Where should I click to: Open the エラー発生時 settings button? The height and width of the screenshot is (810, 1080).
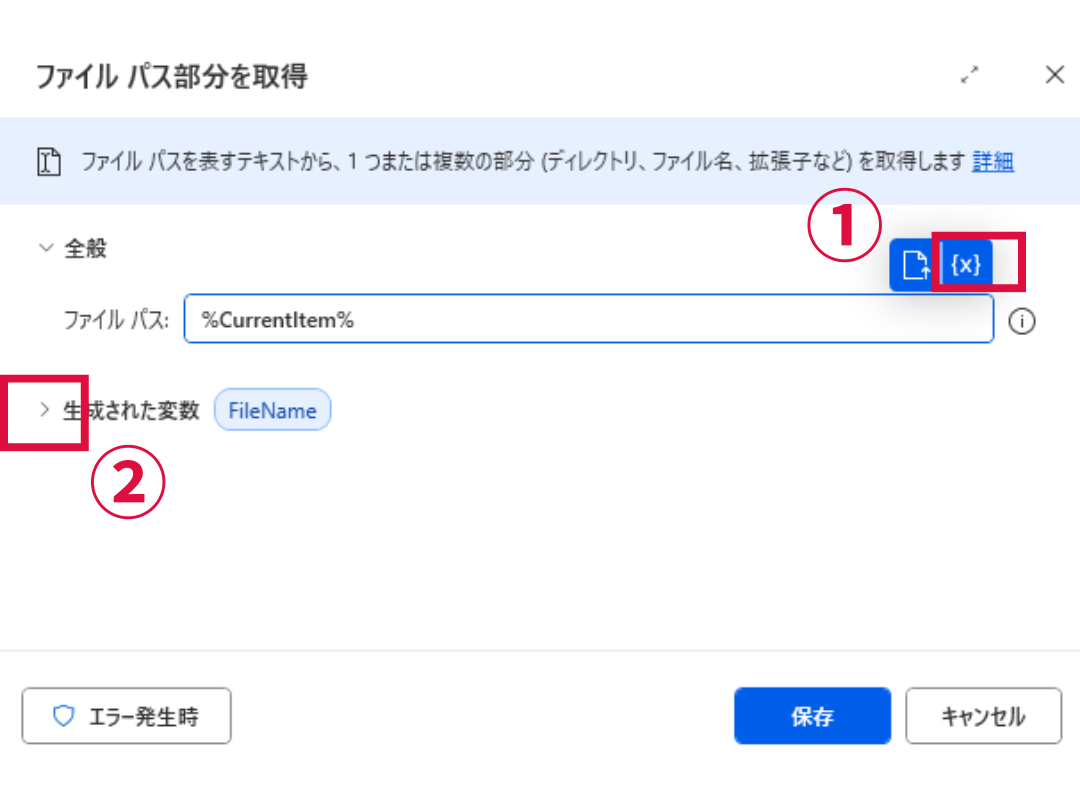tap(126, 716)
